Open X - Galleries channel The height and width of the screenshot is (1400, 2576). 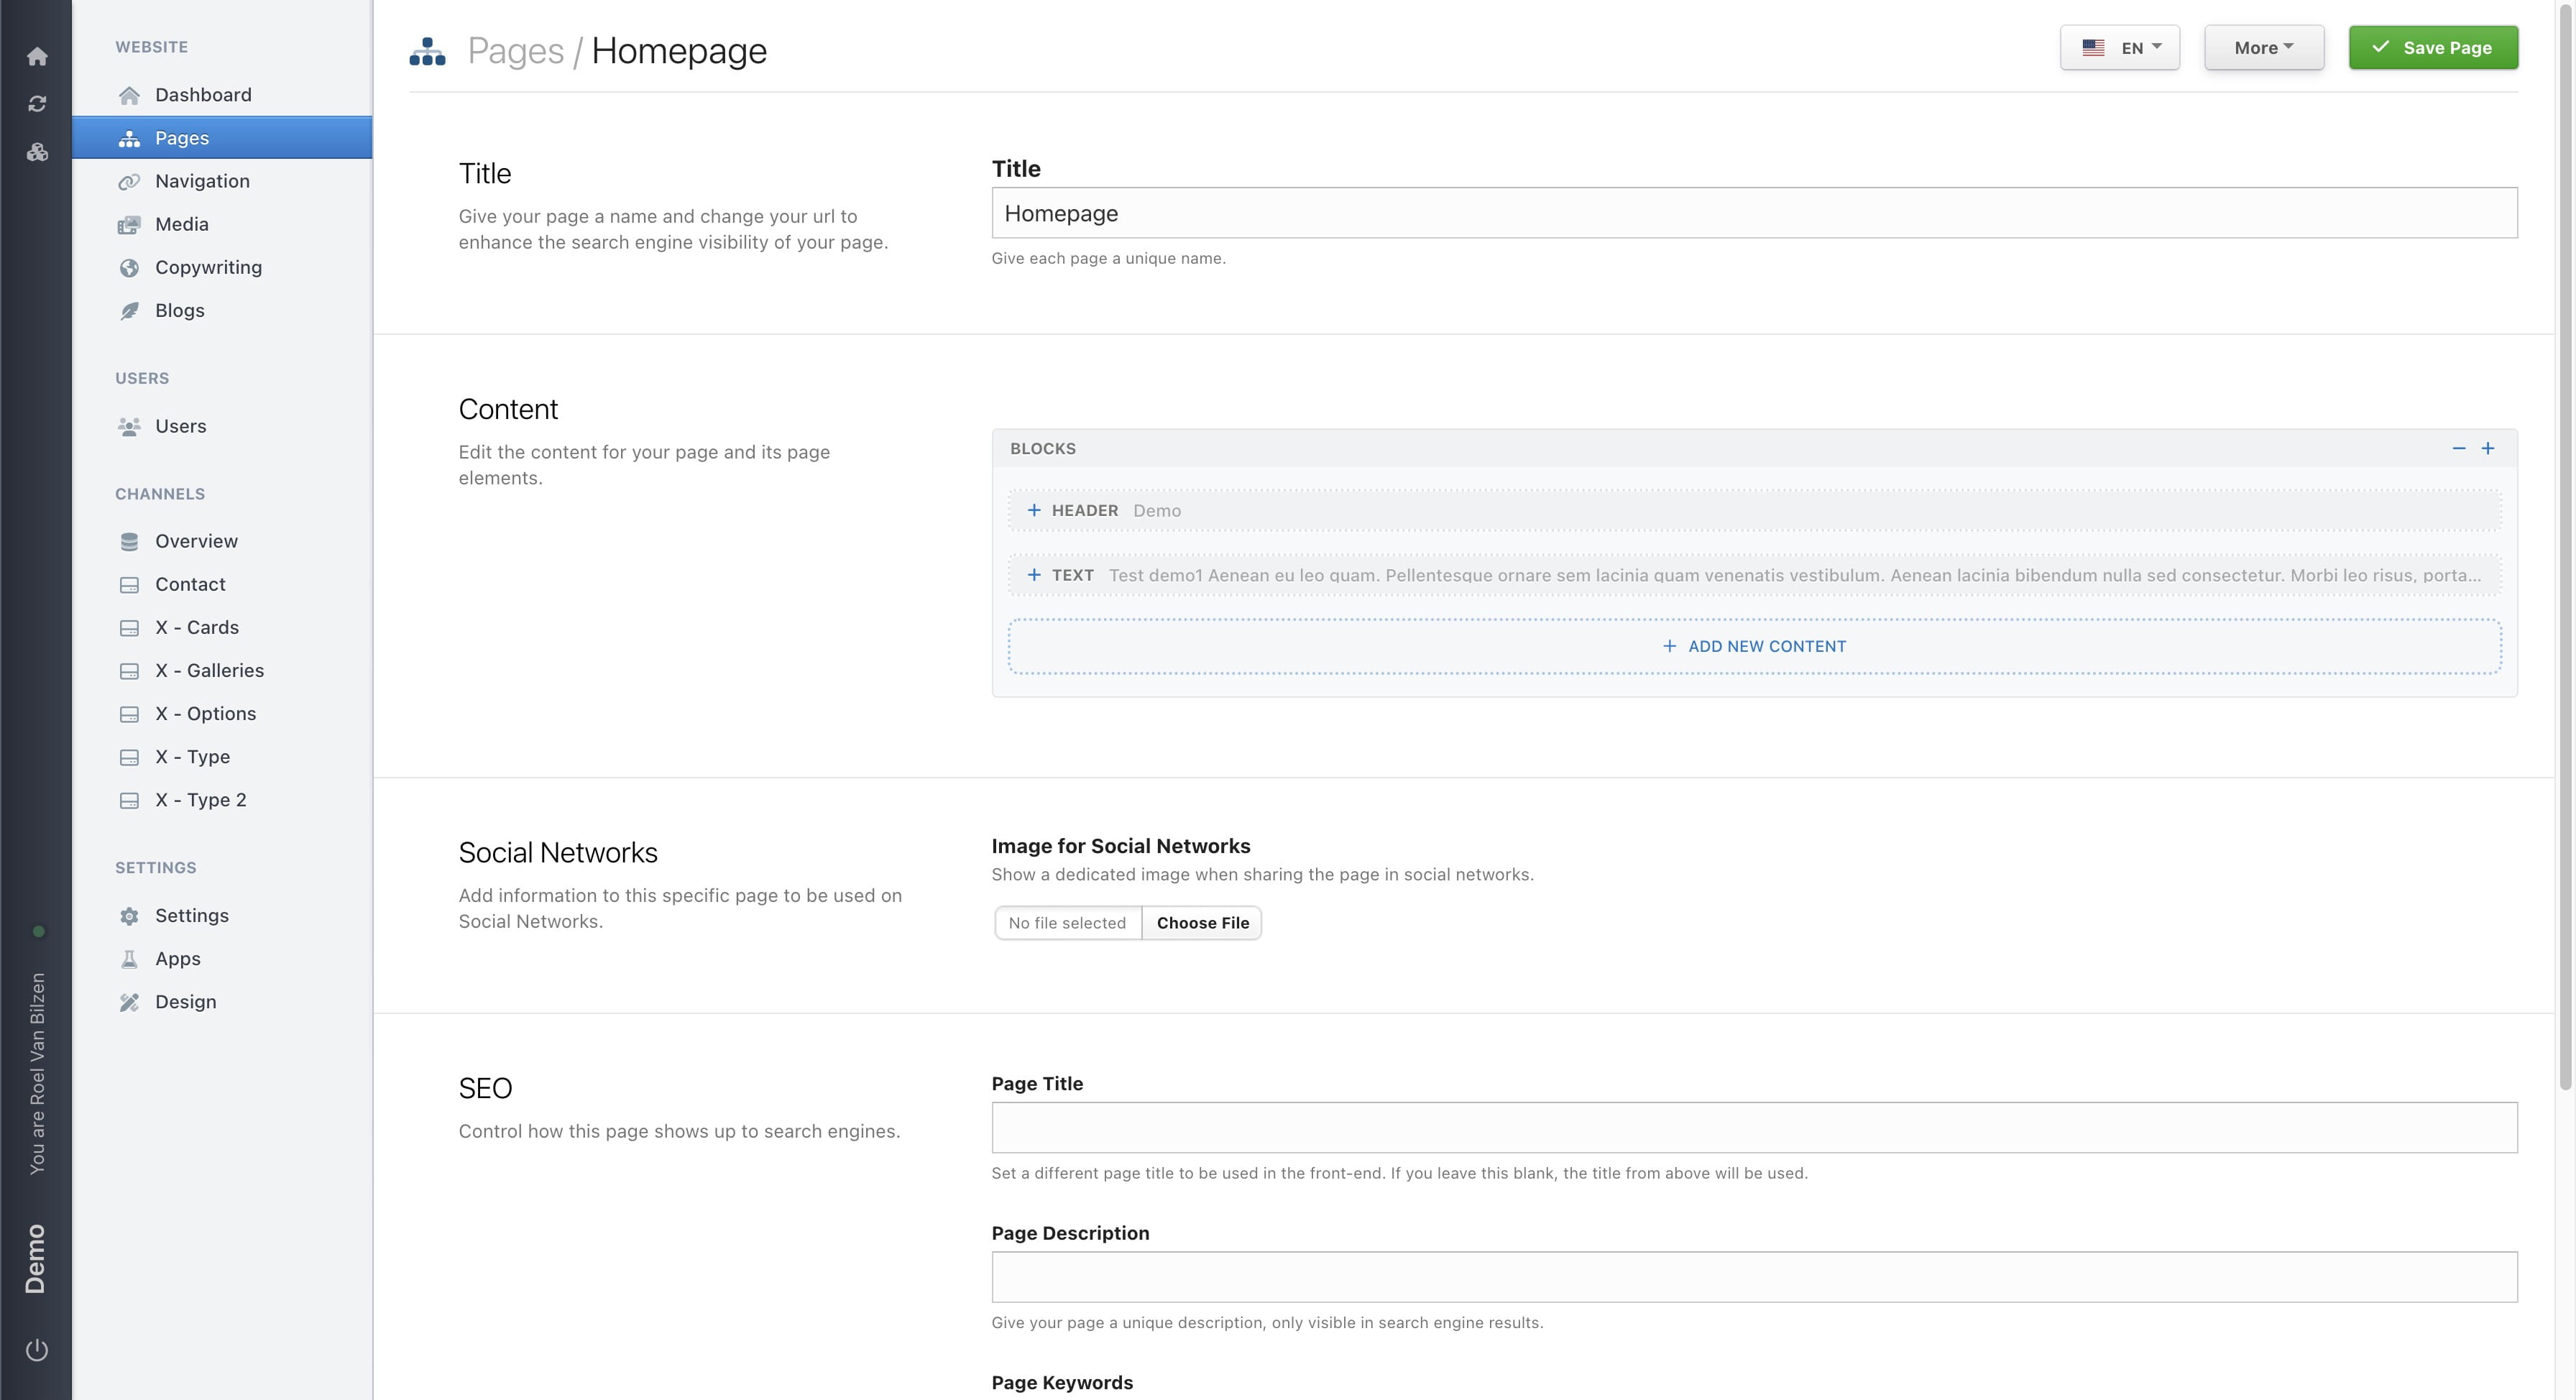(209, 670)
